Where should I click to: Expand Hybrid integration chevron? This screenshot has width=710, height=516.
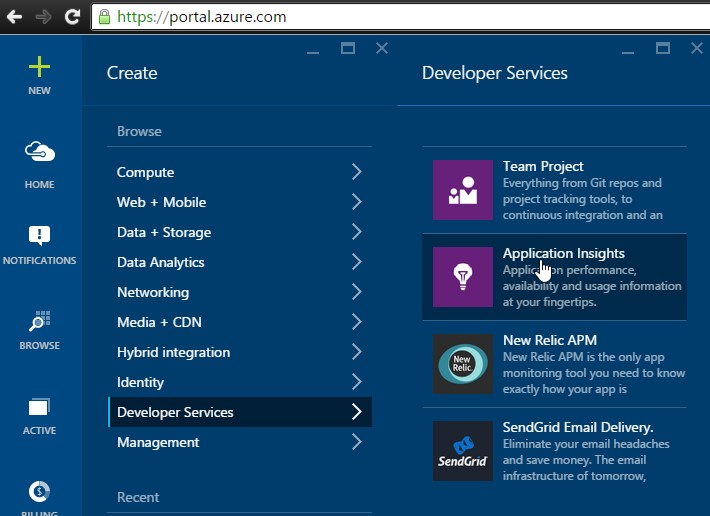357,352
